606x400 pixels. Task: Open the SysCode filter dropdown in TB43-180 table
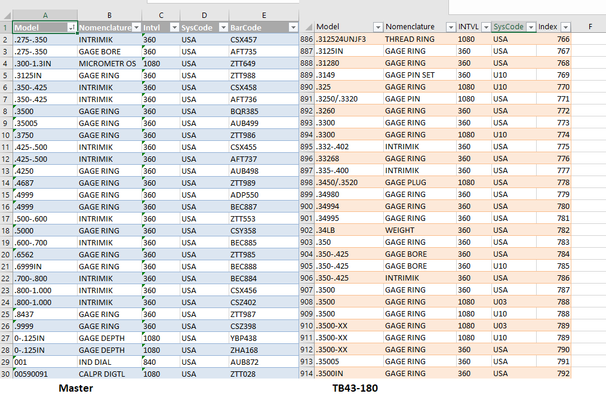531,27
